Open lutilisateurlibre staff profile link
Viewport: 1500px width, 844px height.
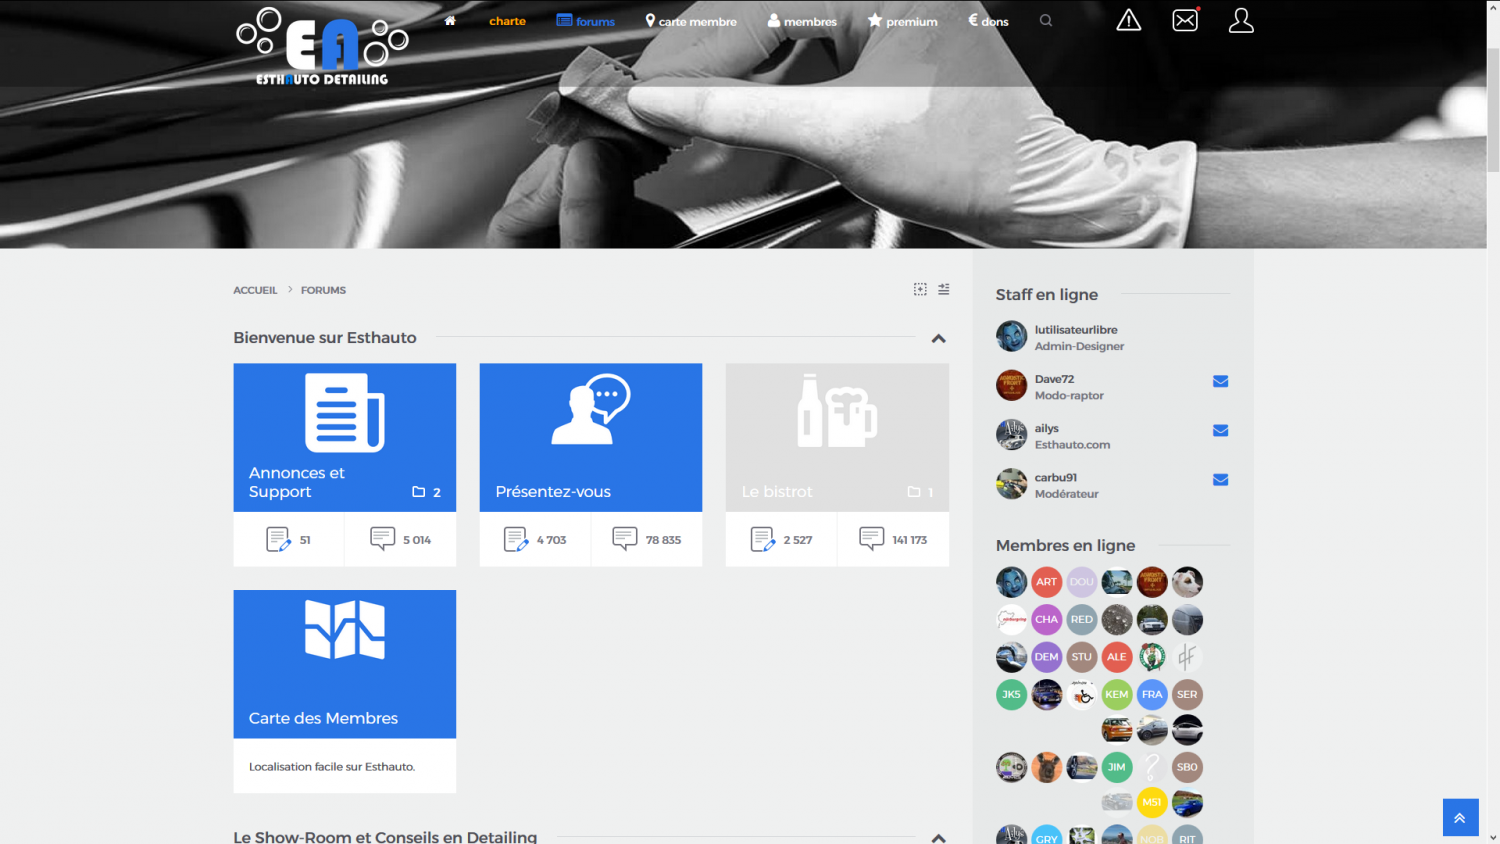(x=1076, y=329)
